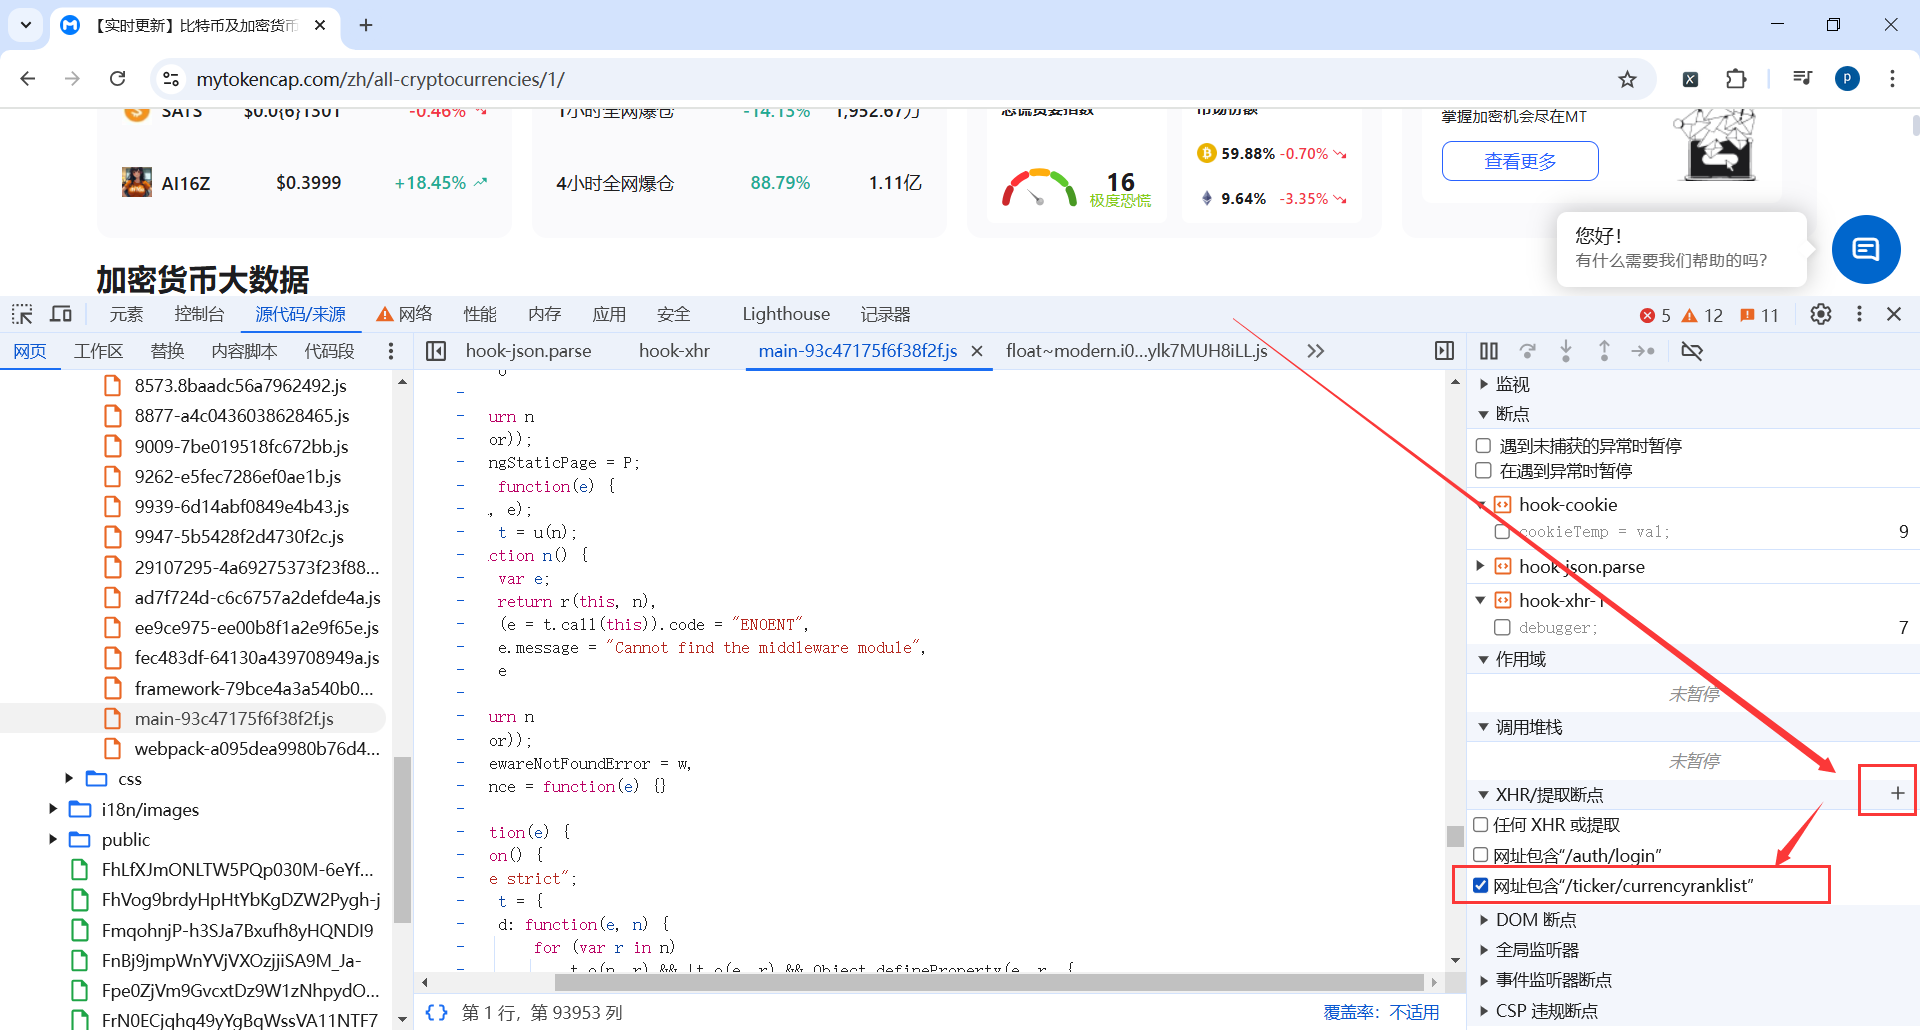The height and width of the screenshot is (1030, 1920).
Task: Open navigator more options dots
Action: [391, 351]
